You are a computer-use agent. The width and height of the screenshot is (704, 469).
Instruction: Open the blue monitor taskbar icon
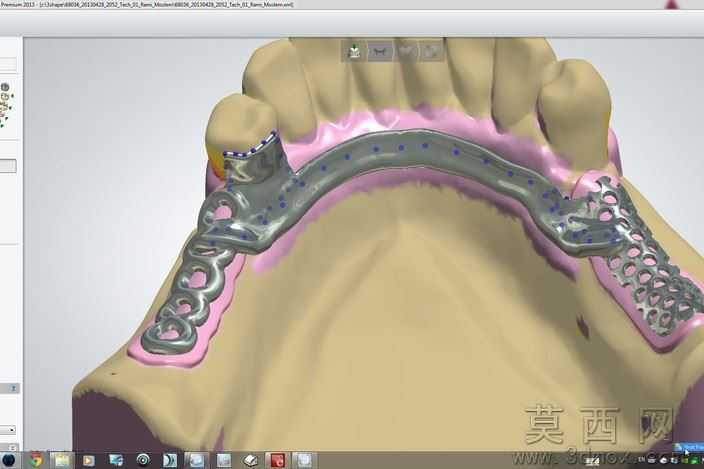[x=116, y=460]
